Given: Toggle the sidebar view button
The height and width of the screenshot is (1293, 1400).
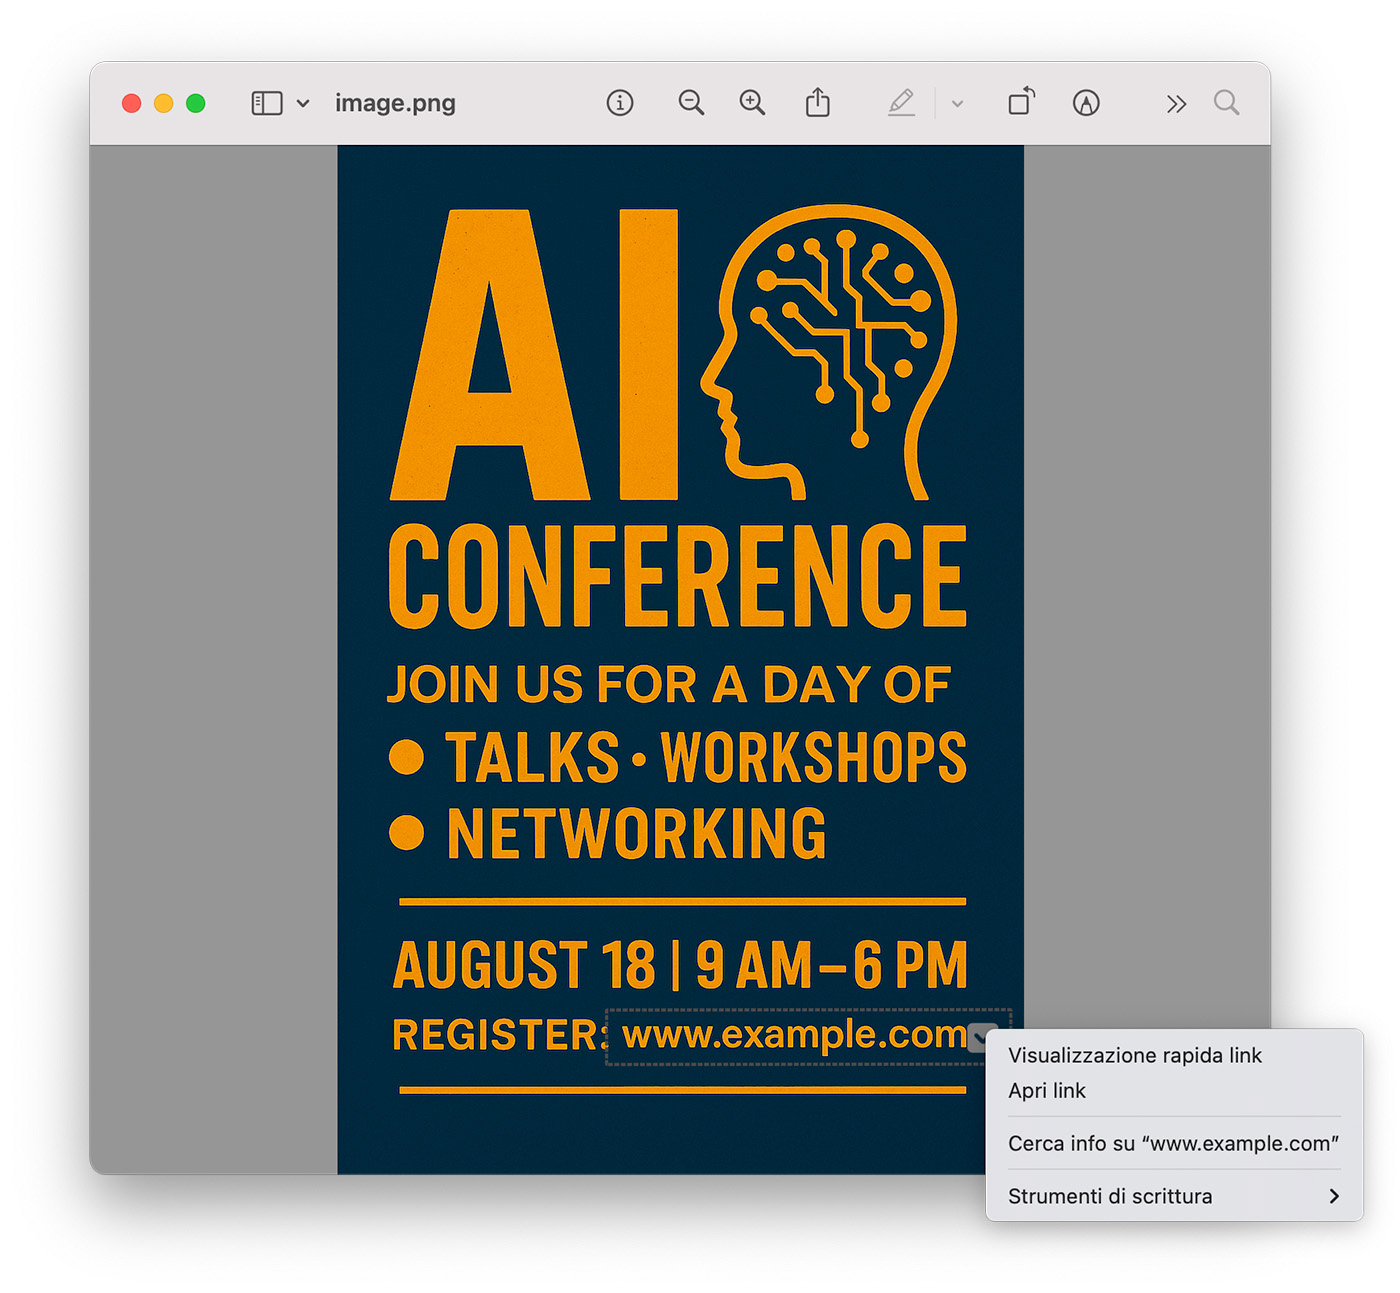Looking at the screenshot, I should pyautogui.click(x=266, y=103).
